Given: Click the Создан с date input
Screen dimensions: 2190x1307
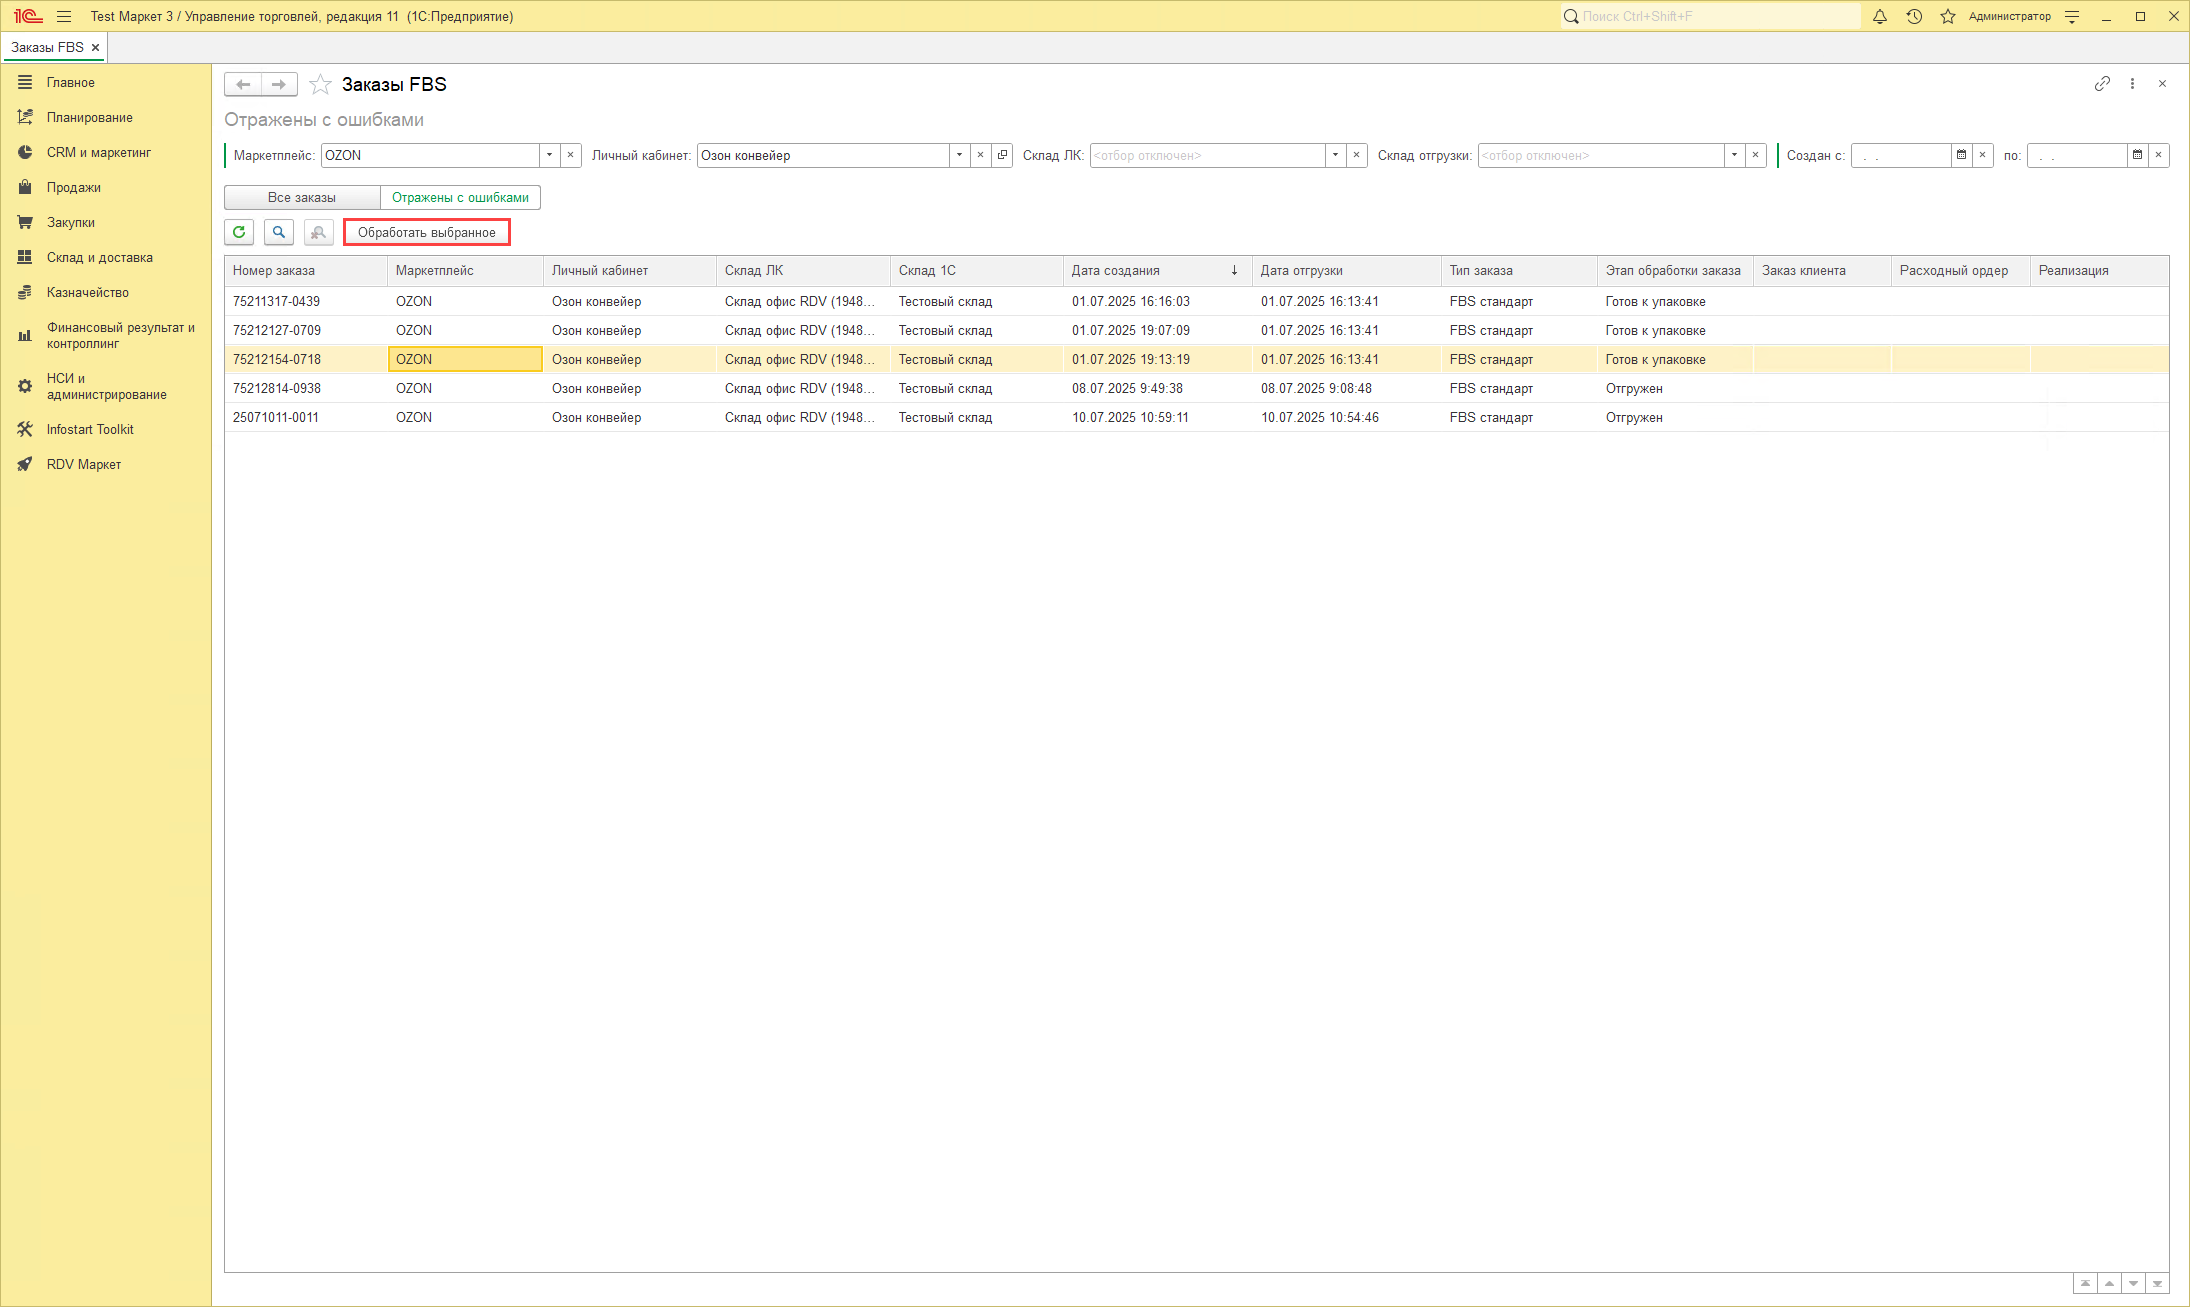Looking at the screenshot, I should pos(1900,155).
